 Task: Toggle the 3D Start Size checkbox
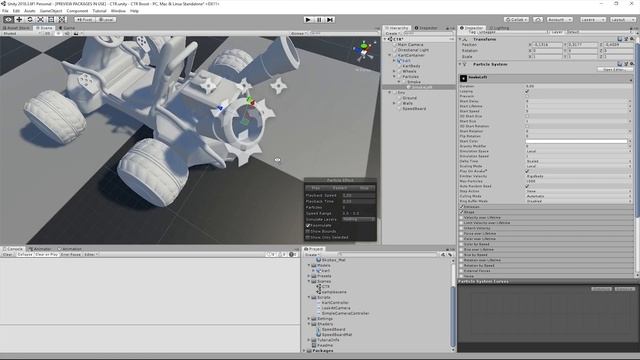point(527,116)
